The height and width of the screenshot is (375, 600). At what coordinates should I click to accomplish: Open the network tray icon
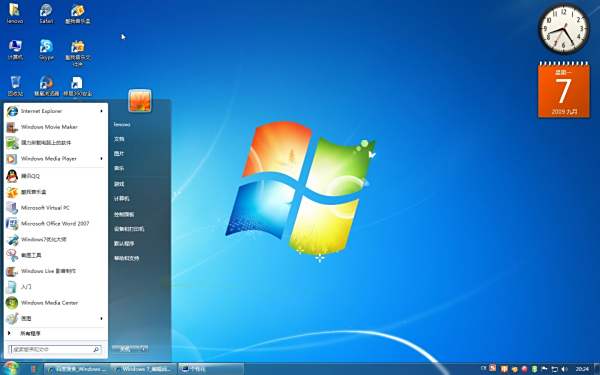tap(554, 369)
